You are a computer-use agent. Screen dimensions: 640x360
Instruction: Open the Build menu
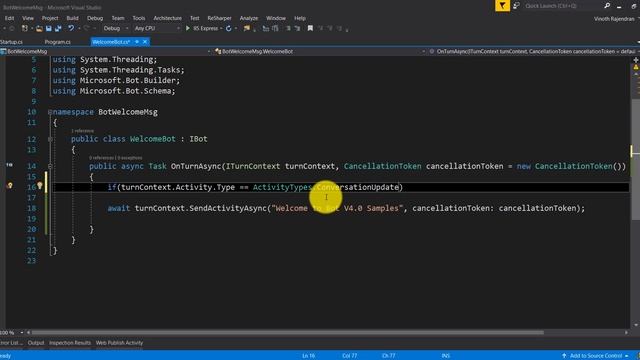pos(72,18)
